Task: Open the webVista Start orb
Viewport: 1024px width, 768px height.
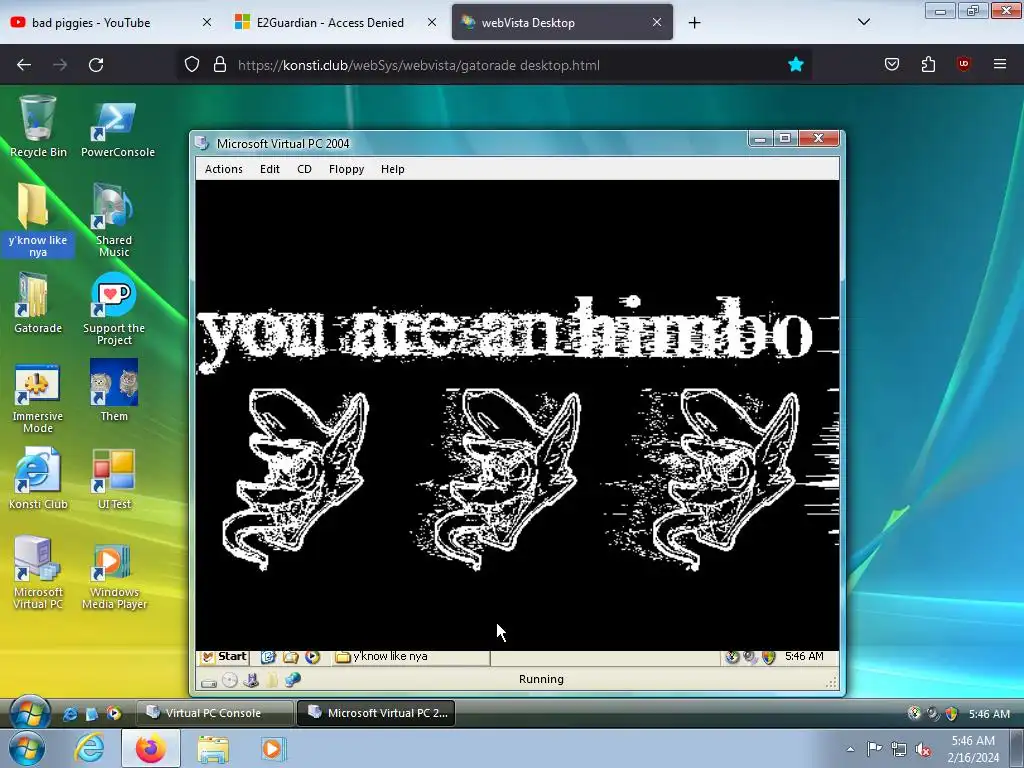Action: 29,712
